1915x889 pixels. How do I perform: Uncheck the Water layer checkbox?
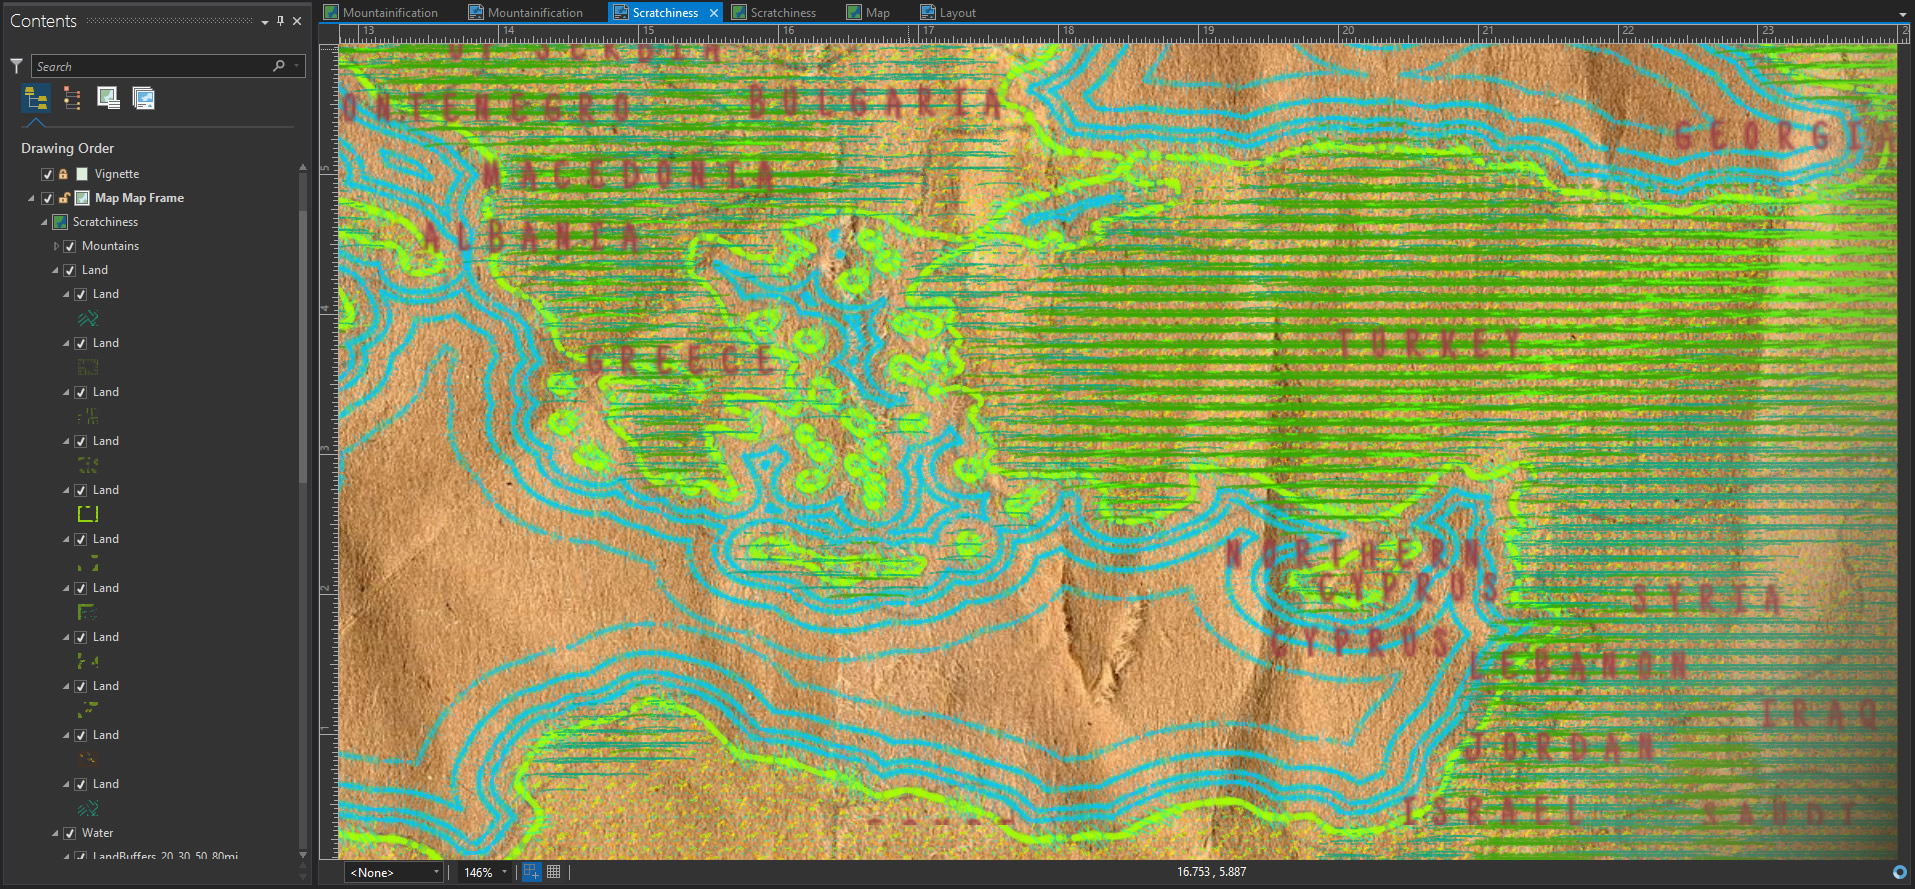[x=70, y=833]
